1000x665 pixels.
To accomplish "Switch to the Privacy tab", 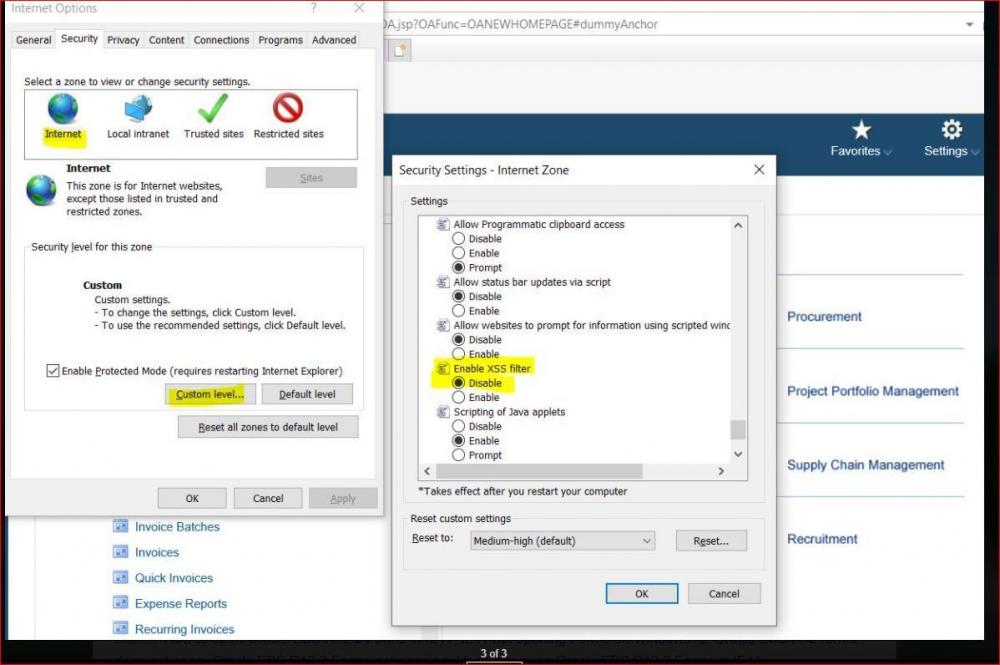I will 123,40.
